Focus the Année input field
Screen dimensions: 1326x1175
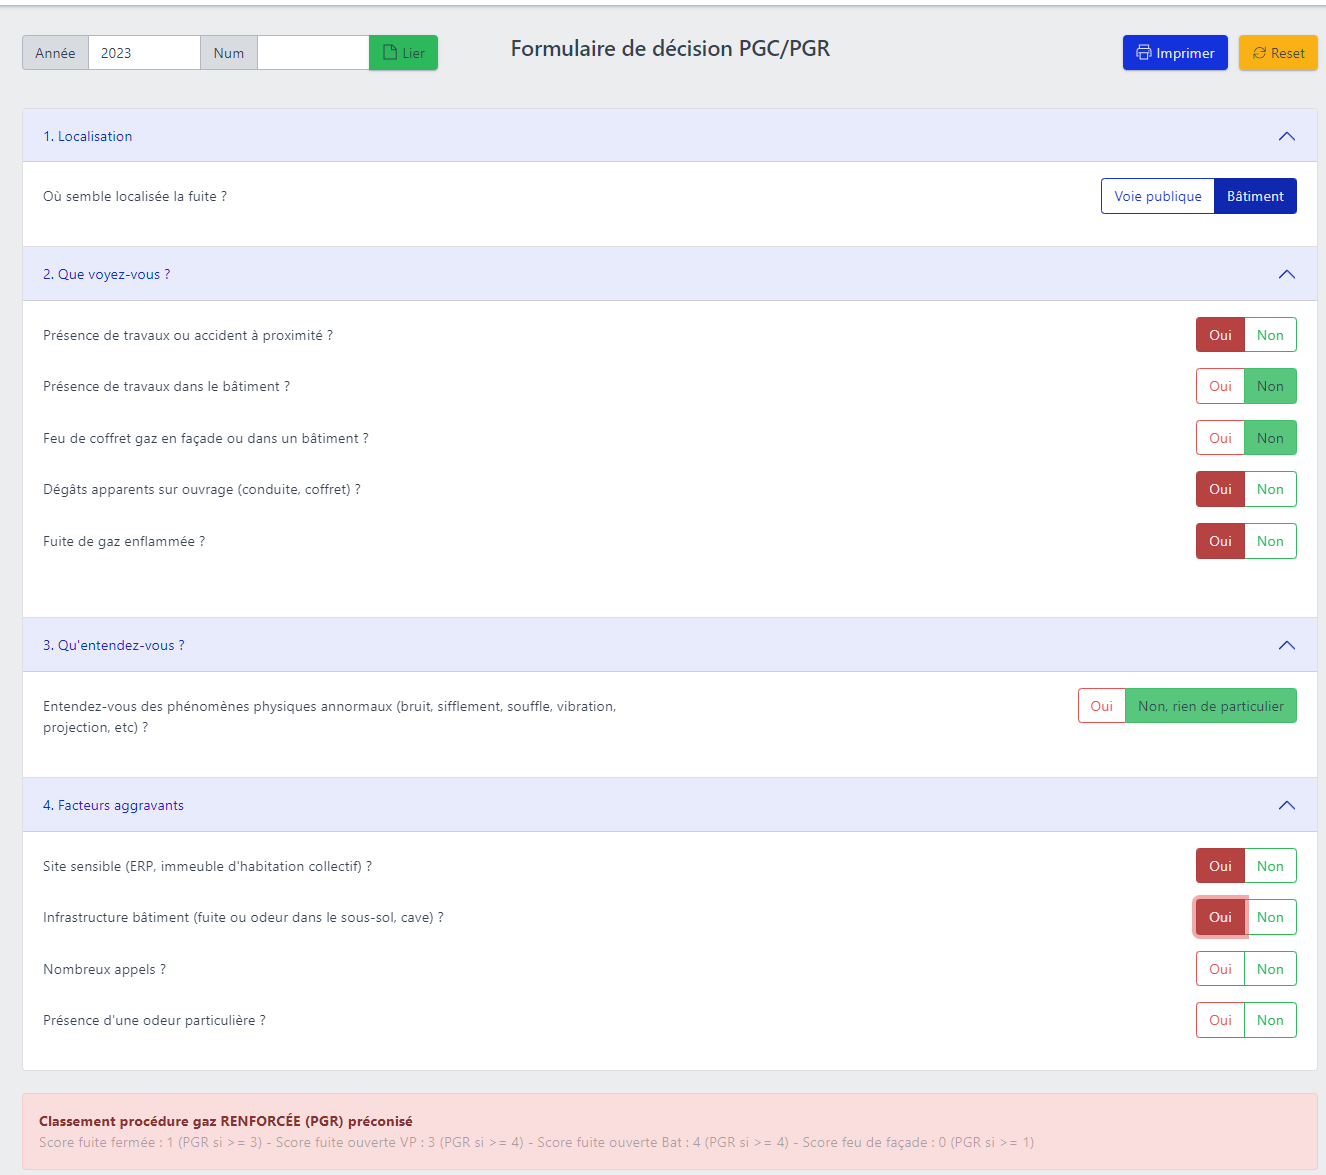tap(144, 53)
